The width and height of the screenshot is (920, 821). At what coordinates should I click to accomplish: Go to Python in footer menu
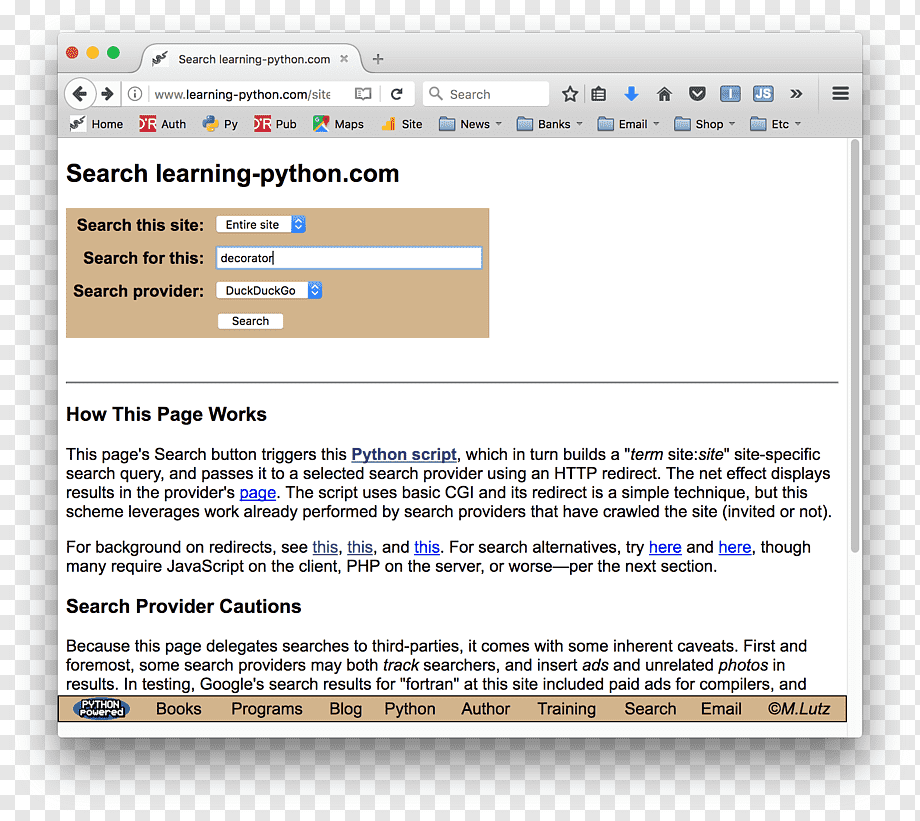(410, 708)
